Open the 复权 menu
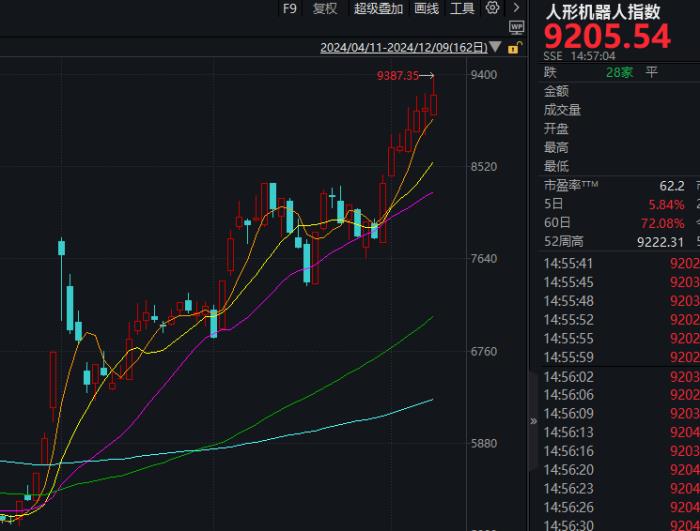This screenshot has width=700, height=531. 325,8
